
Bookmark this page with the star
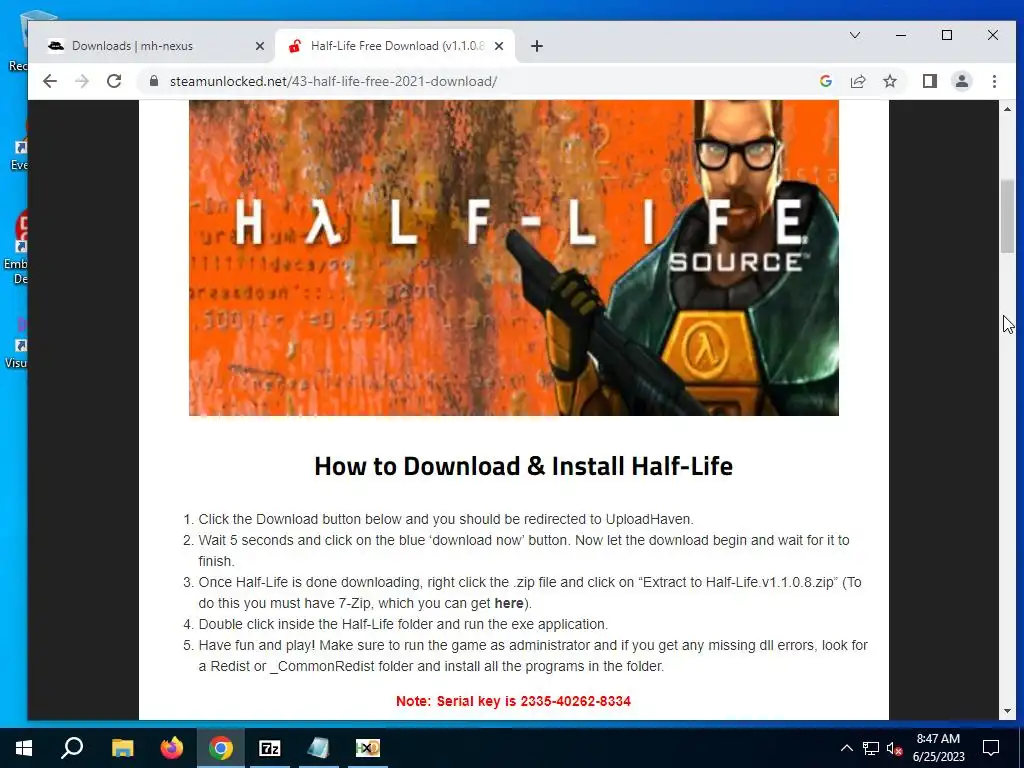pyautogui.click(x=889, y=81)
